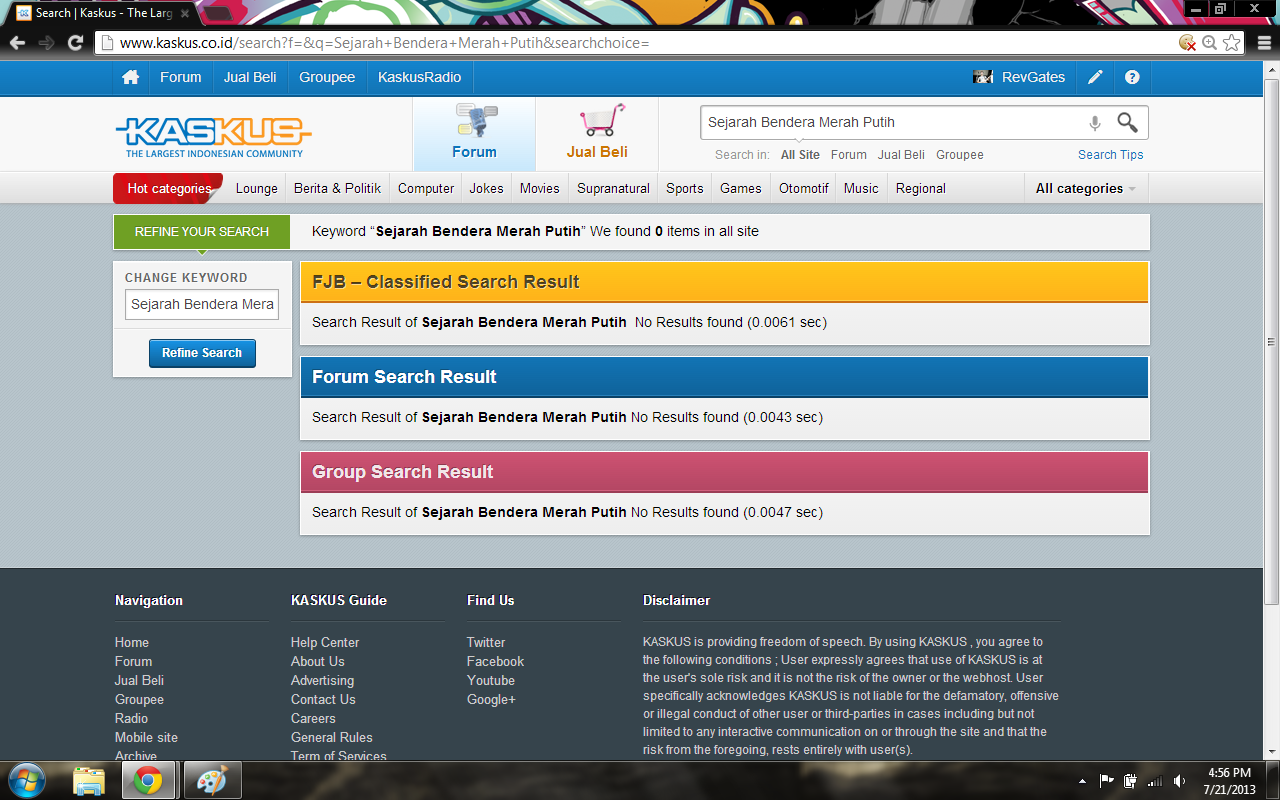
Task: Open the RevGates user avatar
Action: pyautogui.click(x=983, y=77)
